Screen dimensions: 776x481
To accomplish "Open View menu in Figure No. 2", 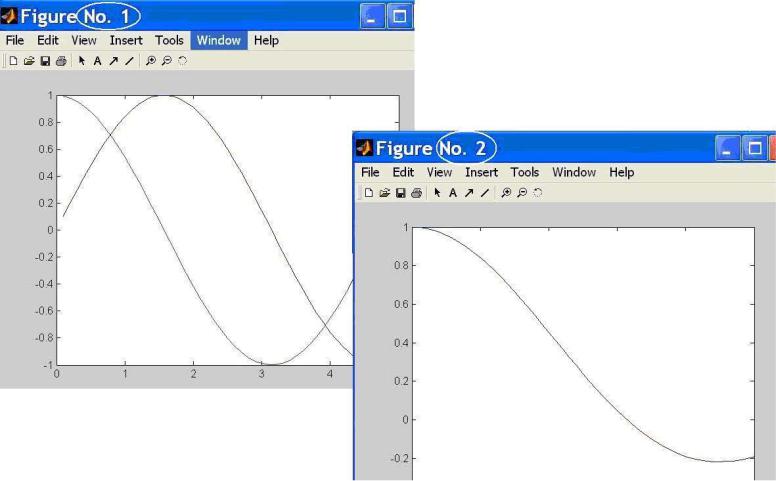I will click(x=439, y=172).
